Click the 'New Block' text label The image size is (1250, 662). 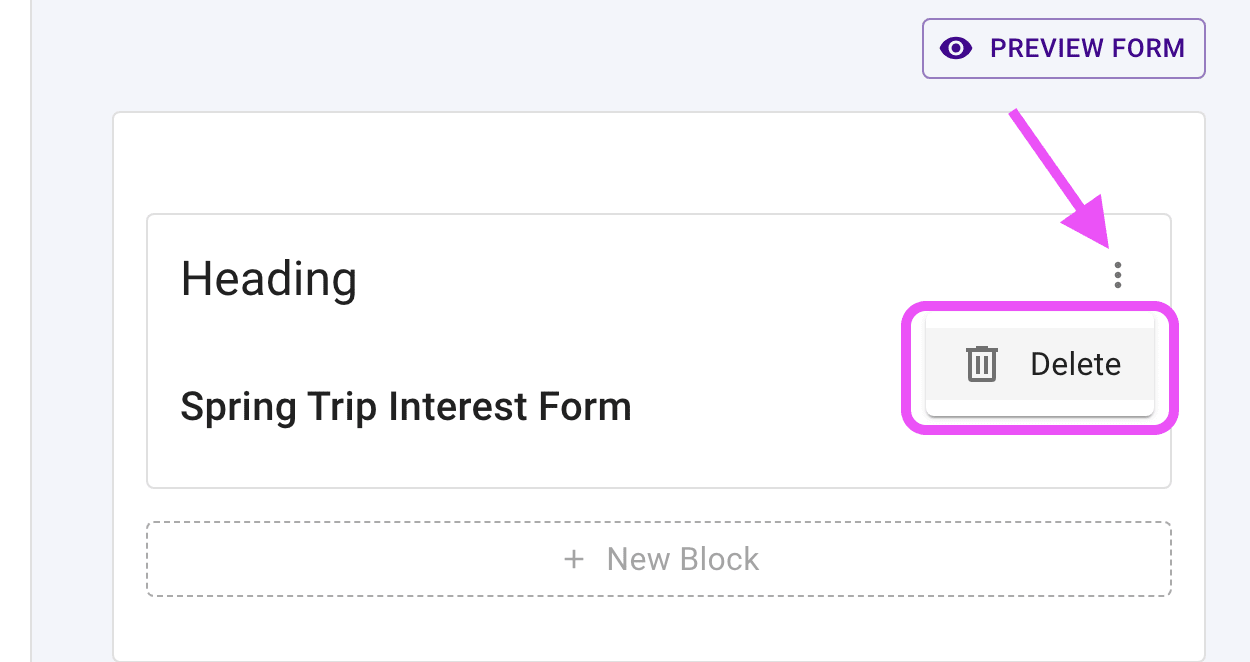683,559
